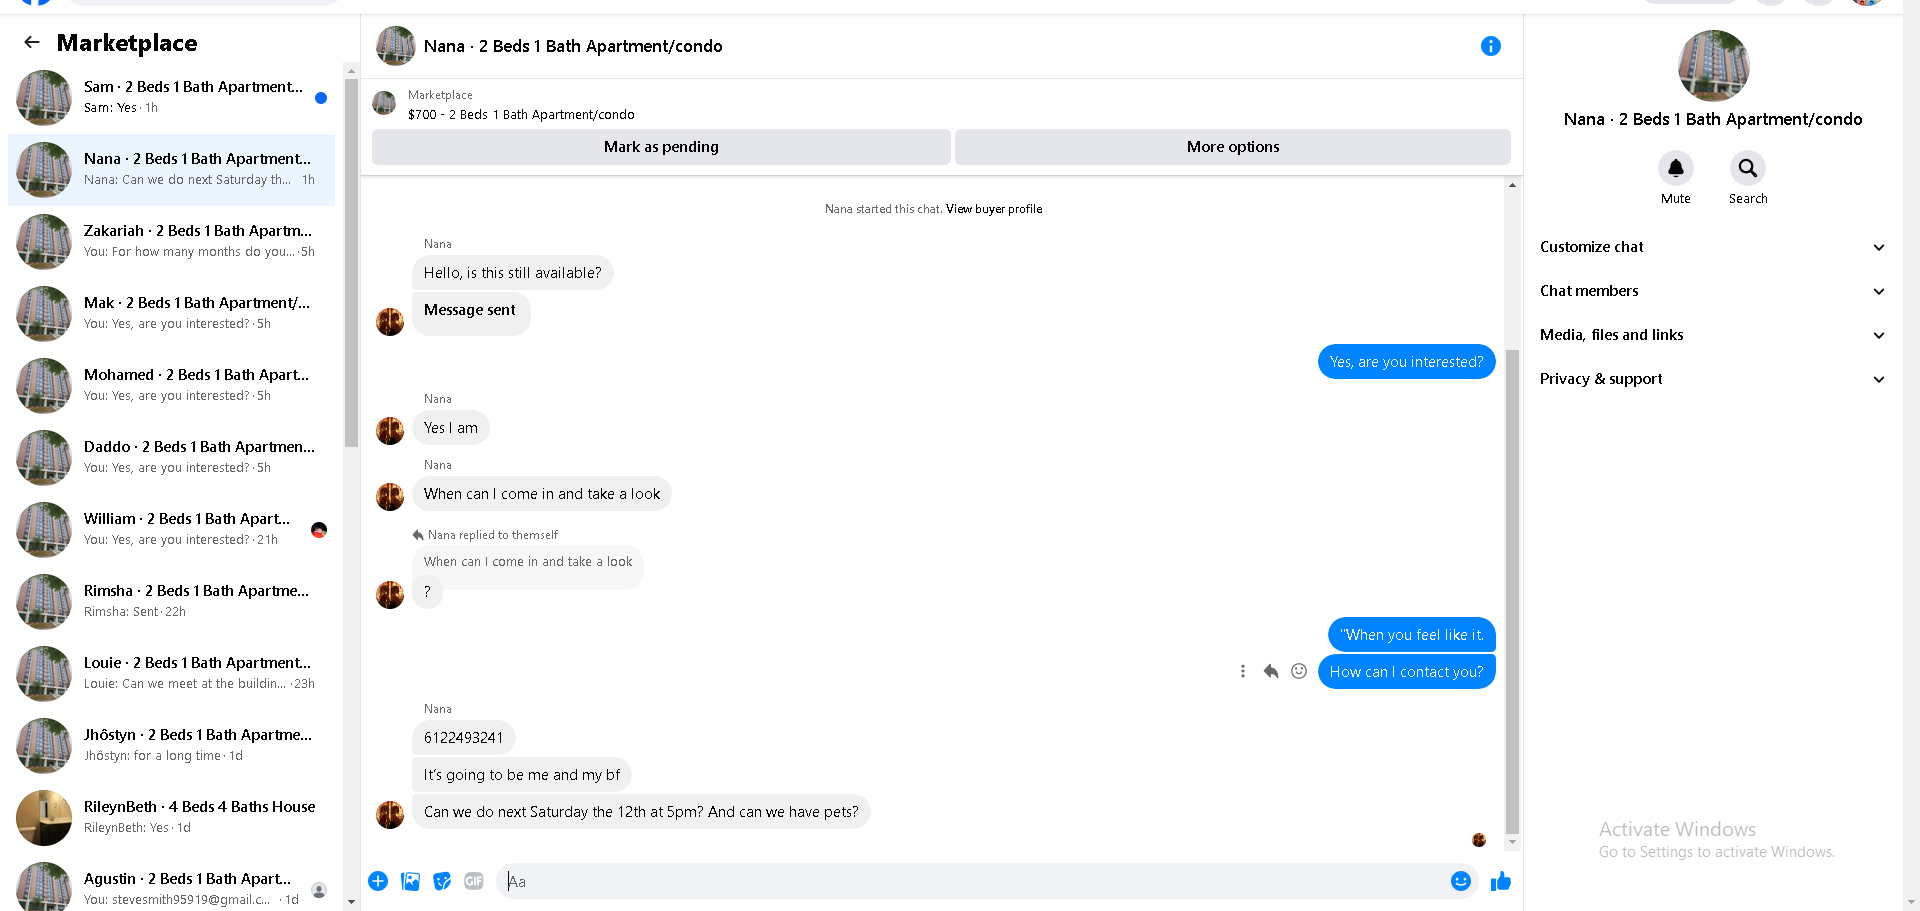Reply to the "How can I contact you?" message
The height and width of the screenshot is (911, 1920).
pos(1270,671)
